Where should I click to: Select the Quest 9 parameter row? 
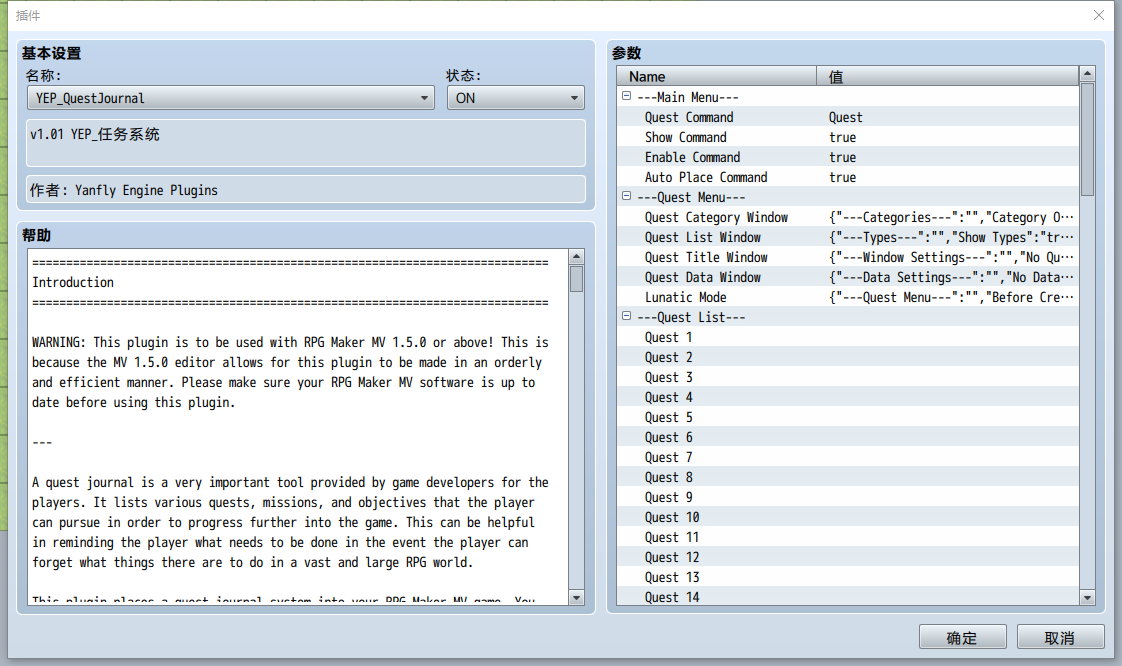coord(848,498)
